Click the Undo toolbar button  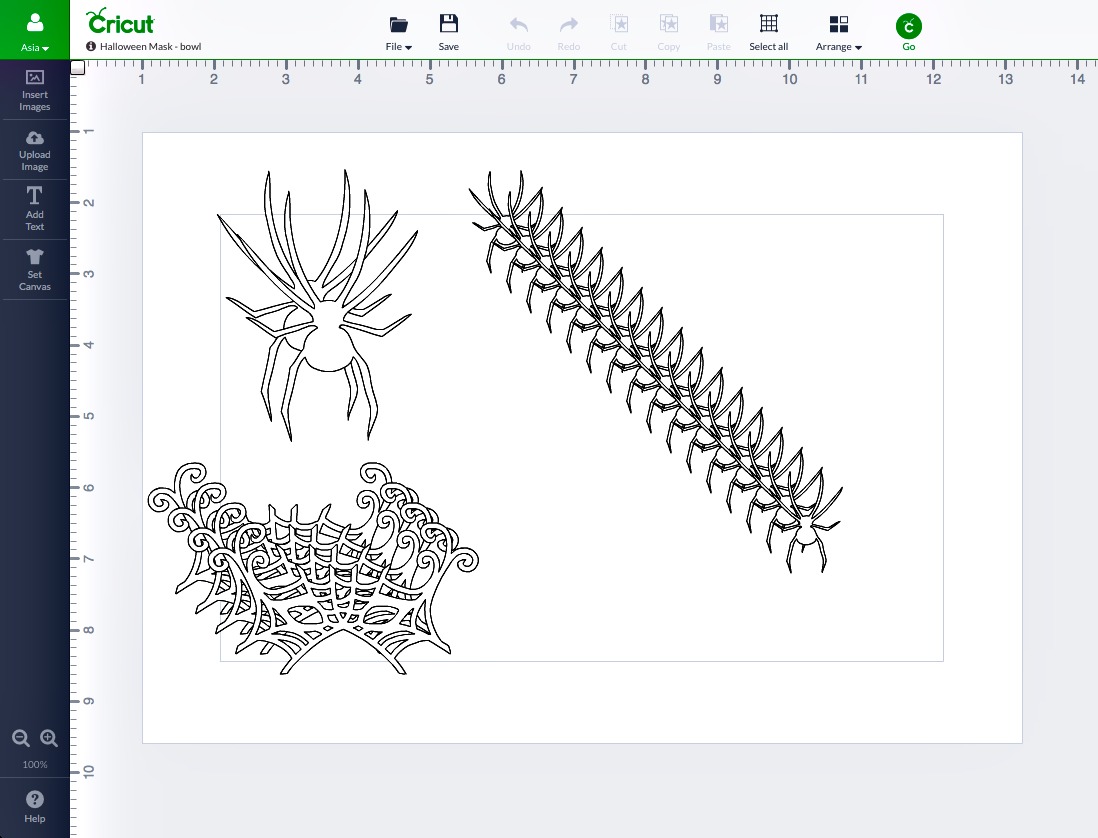pyautogui.click(x=518, y=32)
